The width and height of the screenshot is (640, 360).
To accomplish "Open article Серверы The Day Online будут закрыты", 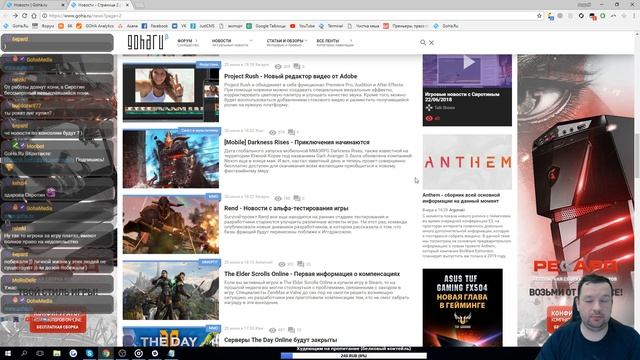I will pos(280,340).
